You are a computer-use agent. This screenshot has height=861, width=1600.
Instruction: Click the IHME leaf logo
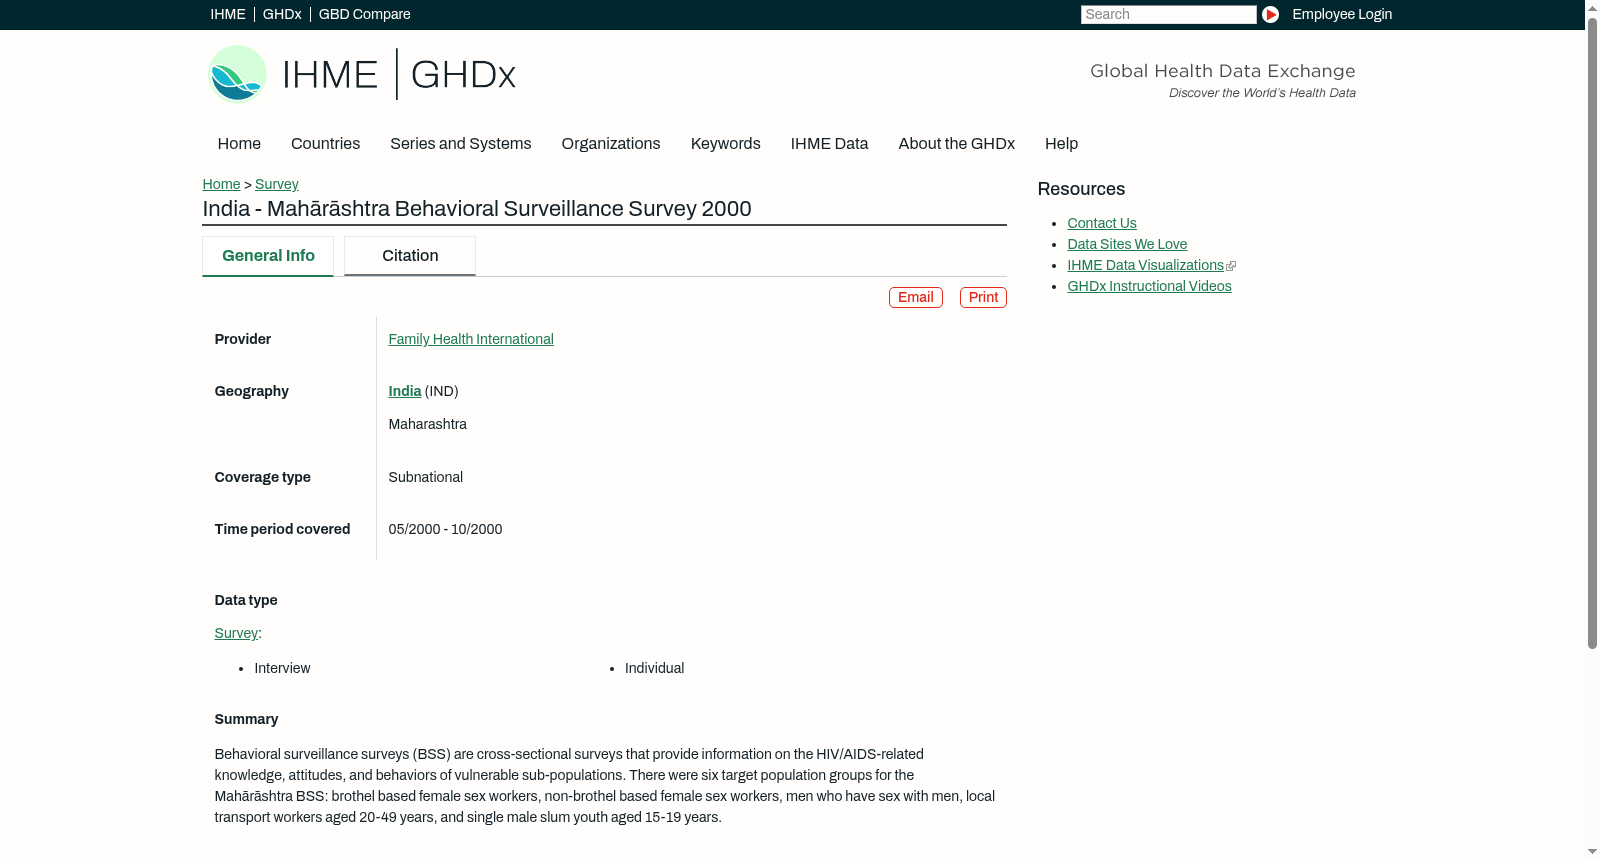pos(237,74)
